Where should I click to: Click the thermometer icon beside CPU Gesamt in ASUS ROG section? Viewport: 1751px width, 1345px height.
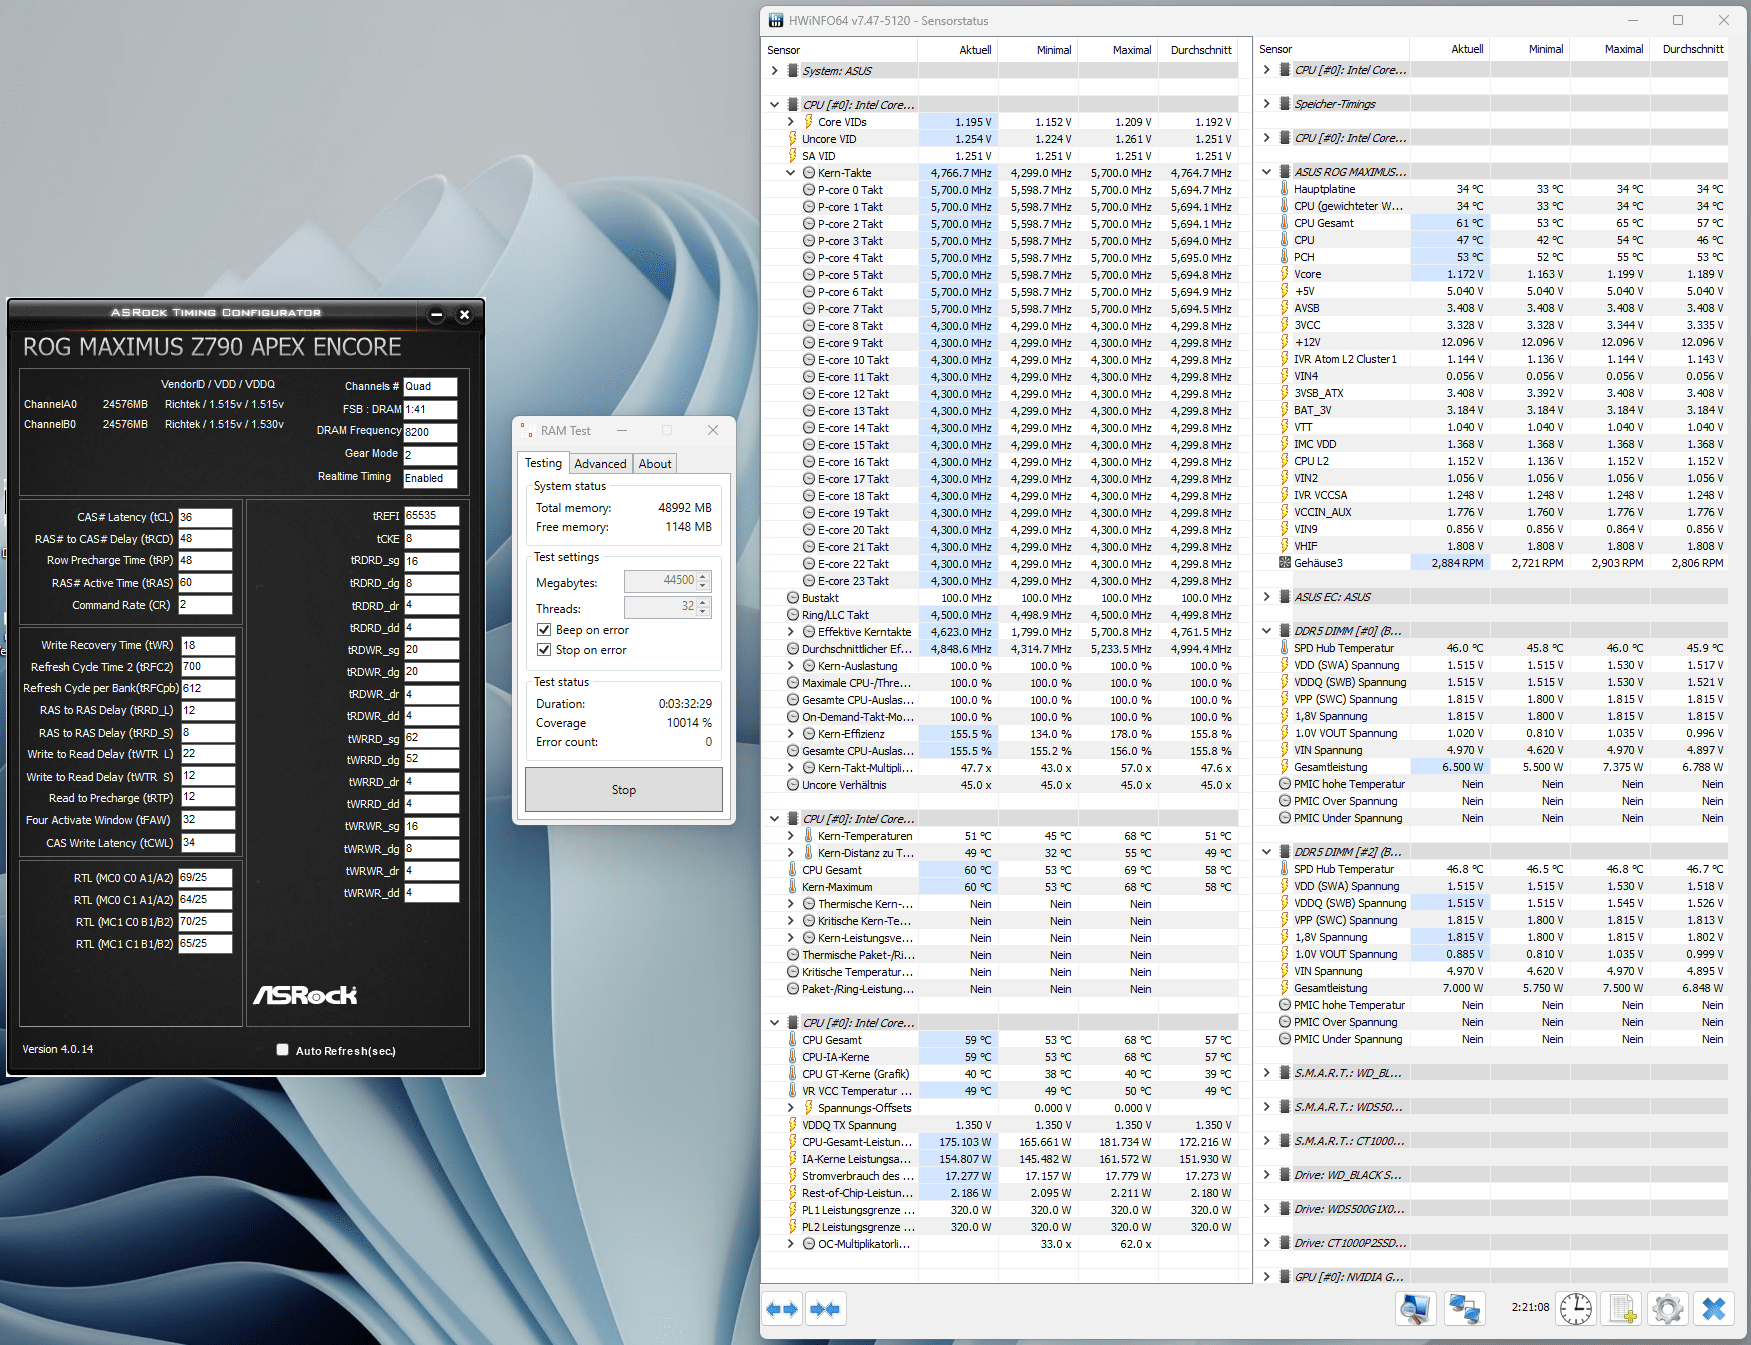pos(1285,223)
